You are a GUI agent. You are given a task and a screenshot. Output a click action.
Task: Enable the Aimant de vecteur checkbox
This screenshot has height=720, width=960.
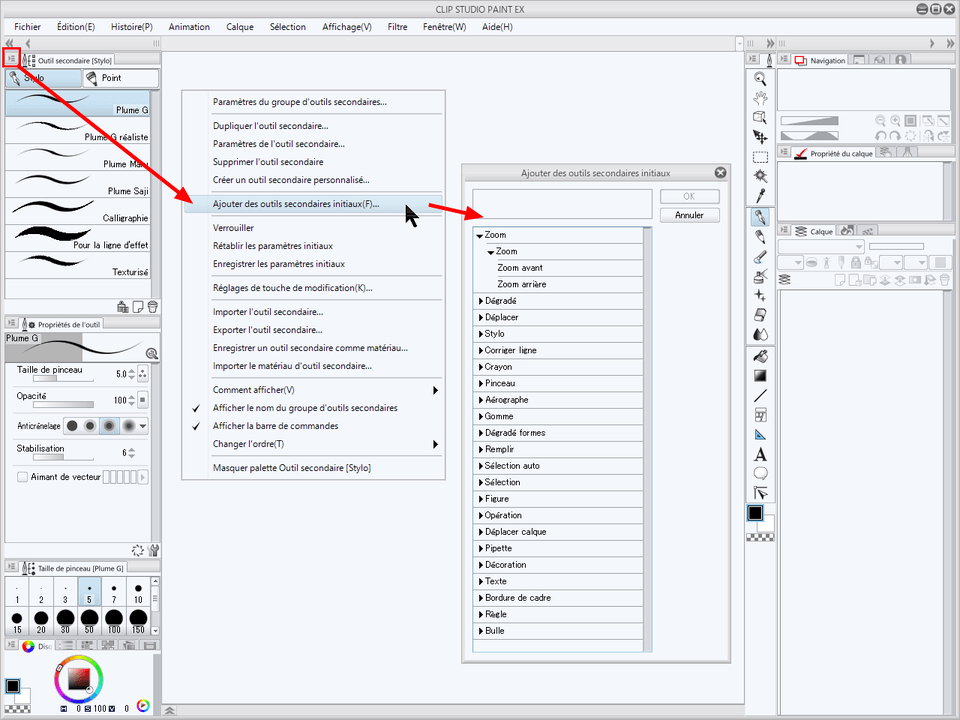(23, 477)
